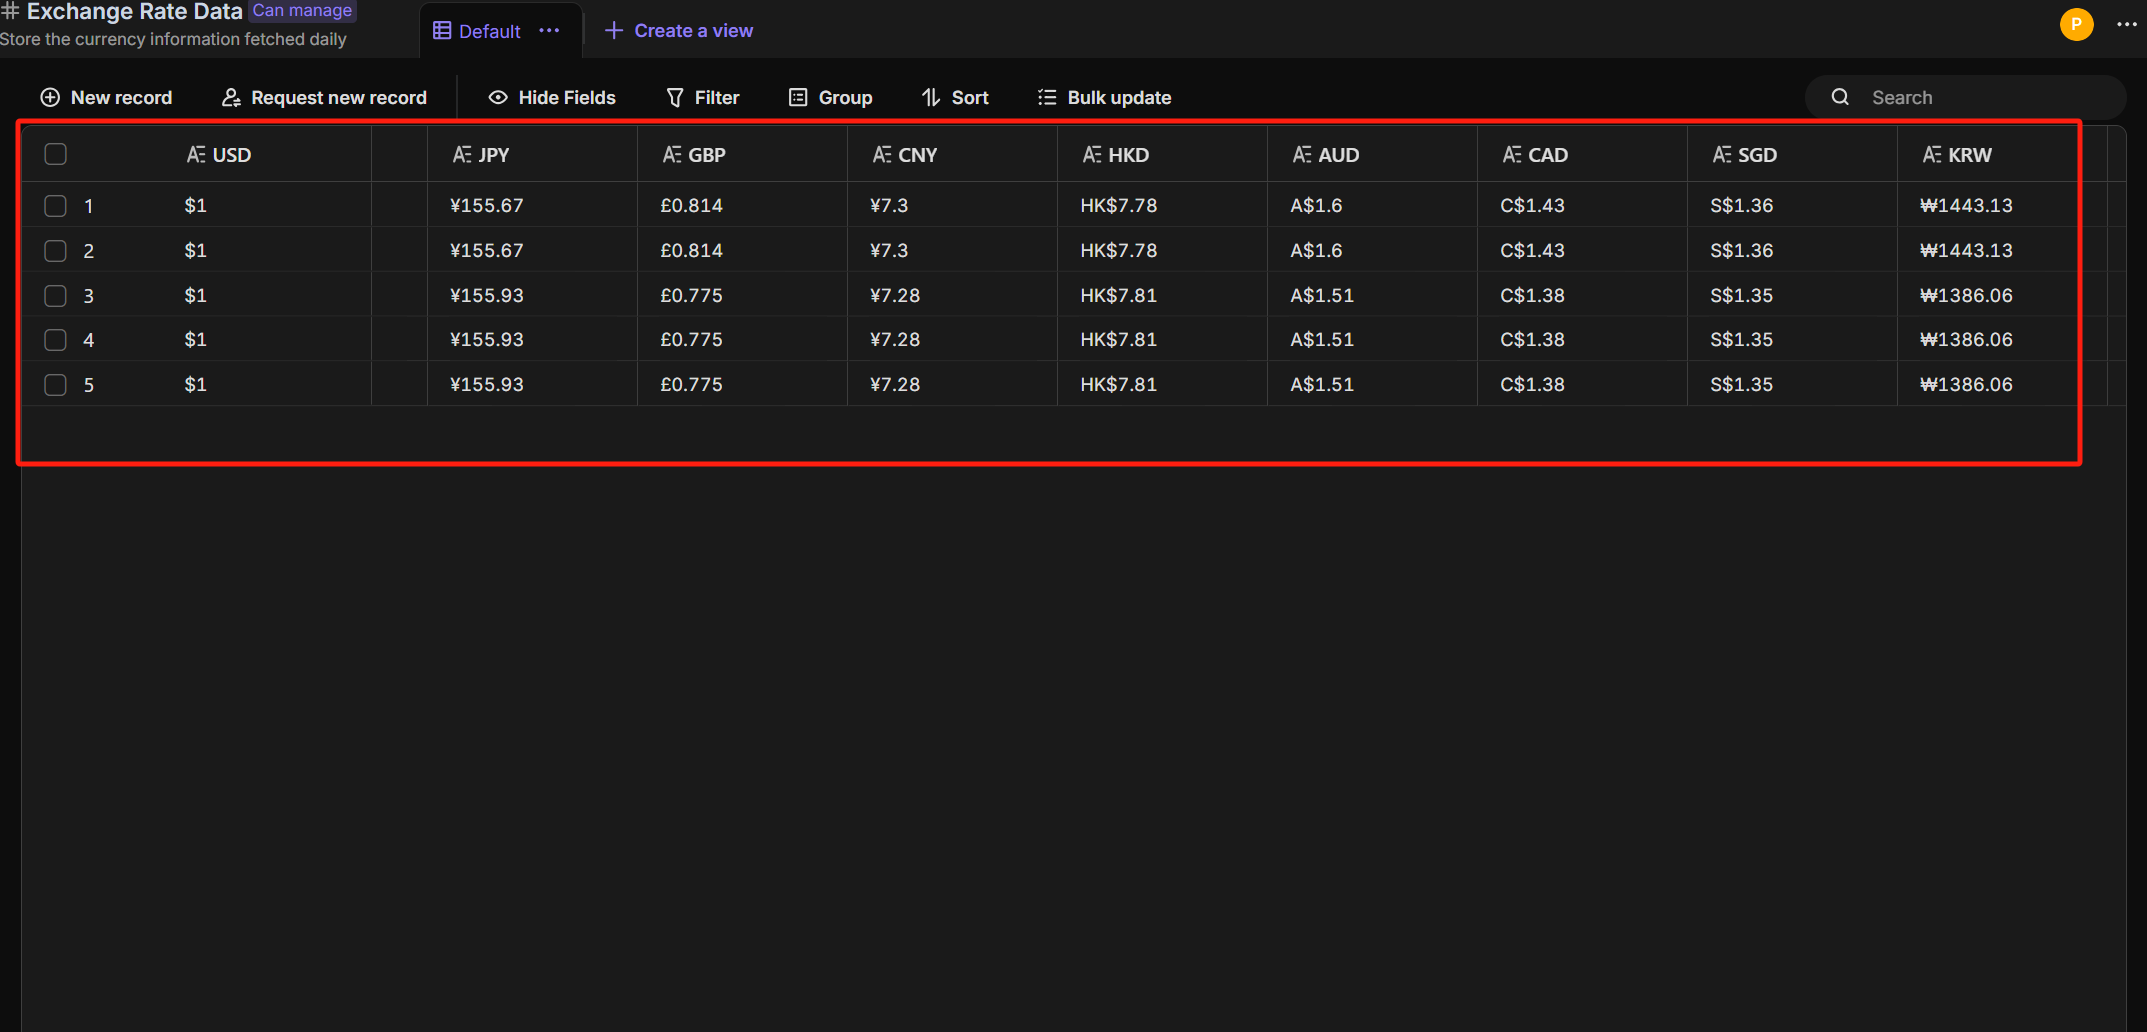Click the Sort arrows icon
This screenshot has width=2147, height=1032.
point(931,97)
